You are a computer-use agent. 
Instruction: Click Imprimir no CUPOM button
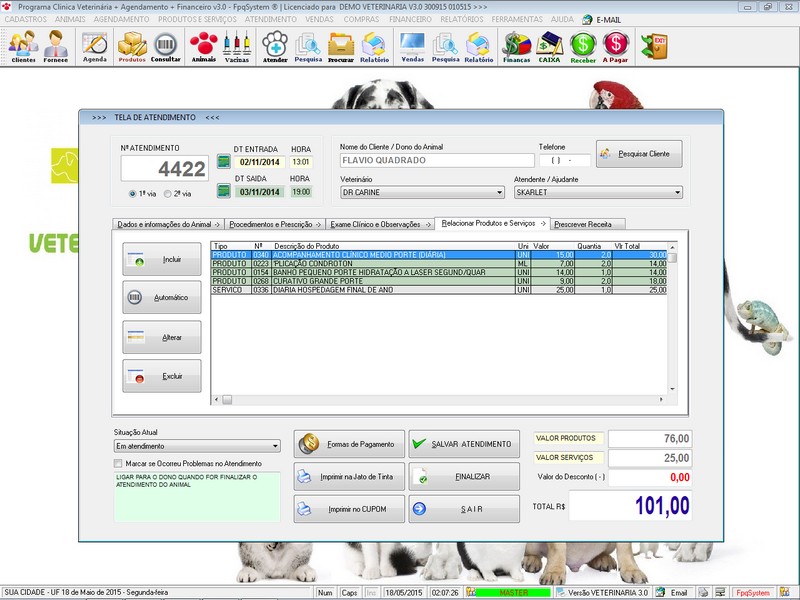pyautogui.click(x=349, y=509)
